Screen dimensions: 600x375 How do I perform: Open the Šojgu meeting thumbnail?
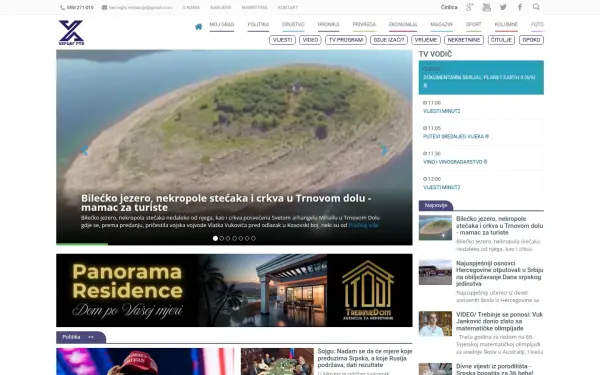point(277,362)
